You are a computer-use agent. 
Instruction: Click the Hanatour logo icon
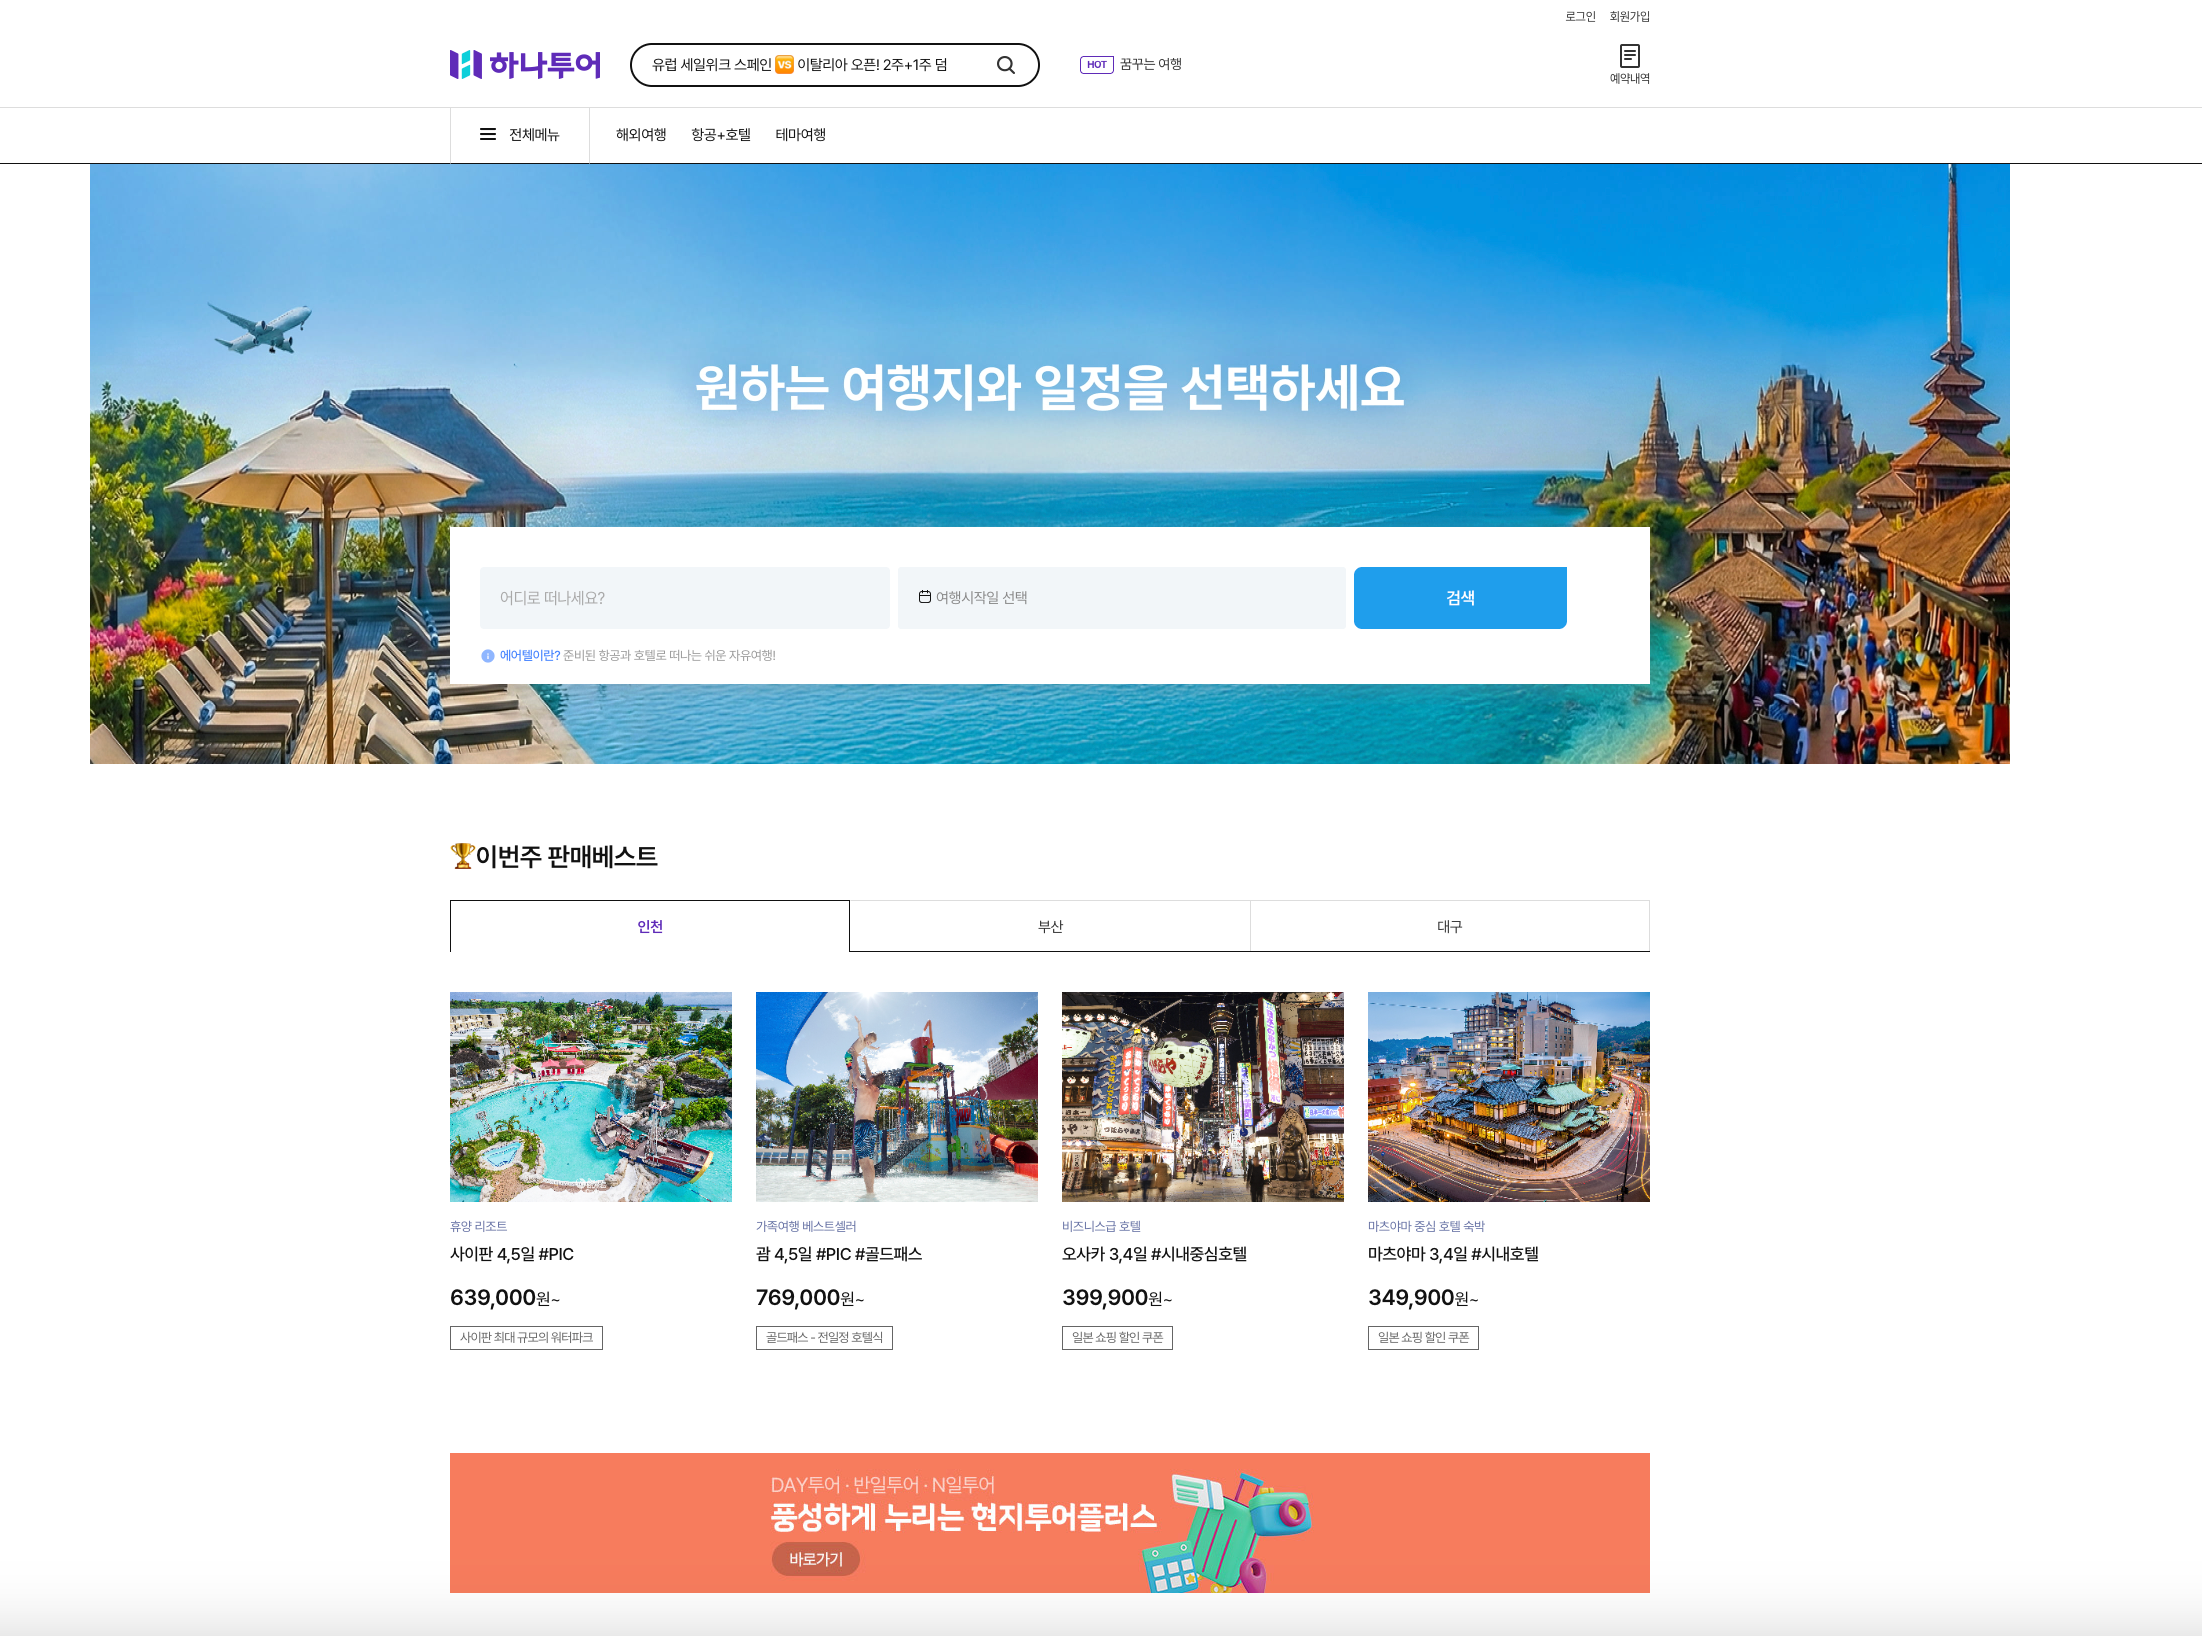(466, 65)
